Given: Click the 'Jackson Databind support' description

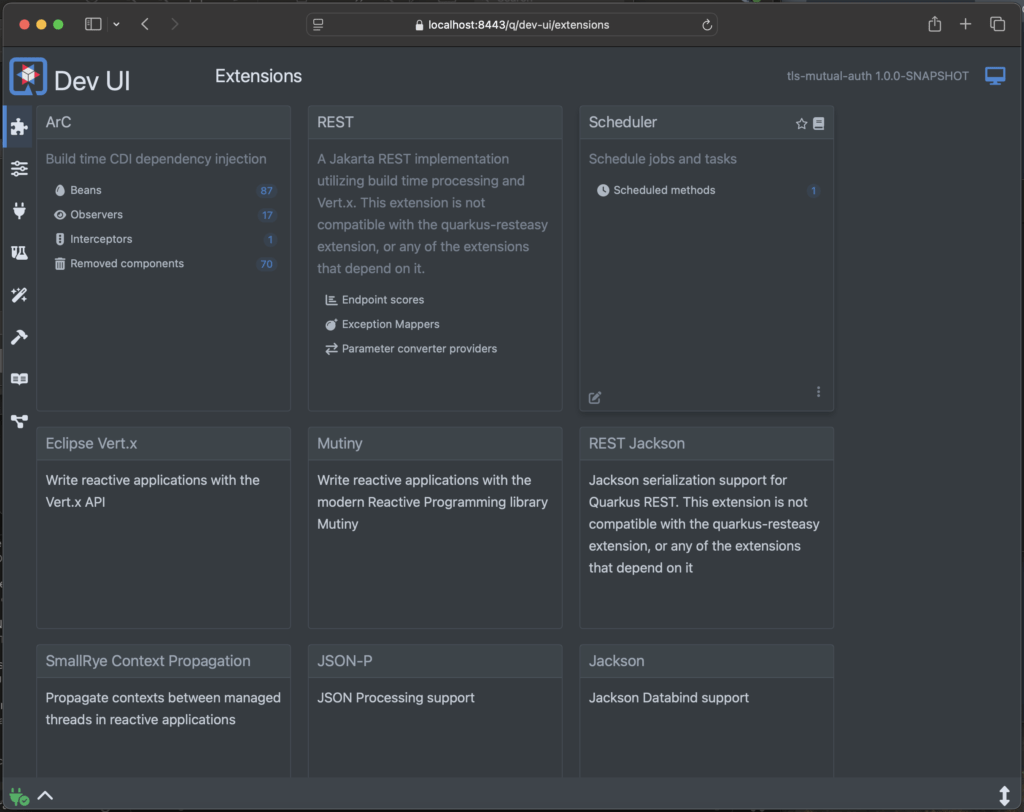Looking at the screenshot, I should click(x=669, y=698).
